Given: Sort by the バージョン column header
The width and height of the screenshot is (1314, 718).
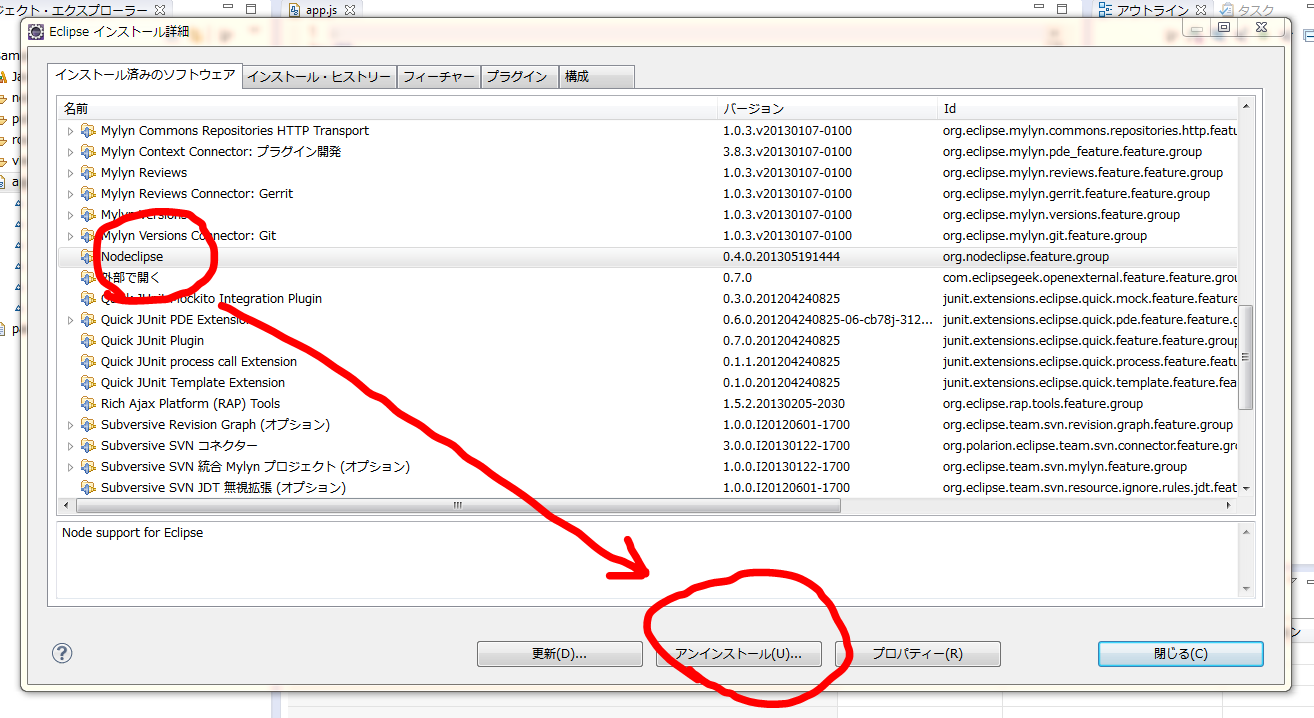Looking at the screenshot, I should coord(828,108).
